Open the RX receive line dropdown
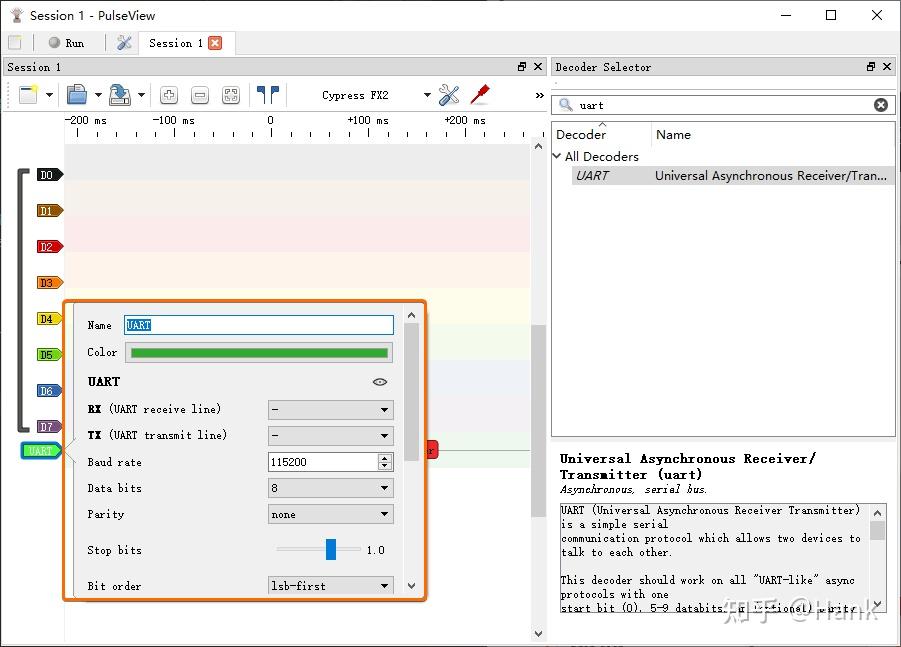Screen dimensions: 901x647 [330, 410]
